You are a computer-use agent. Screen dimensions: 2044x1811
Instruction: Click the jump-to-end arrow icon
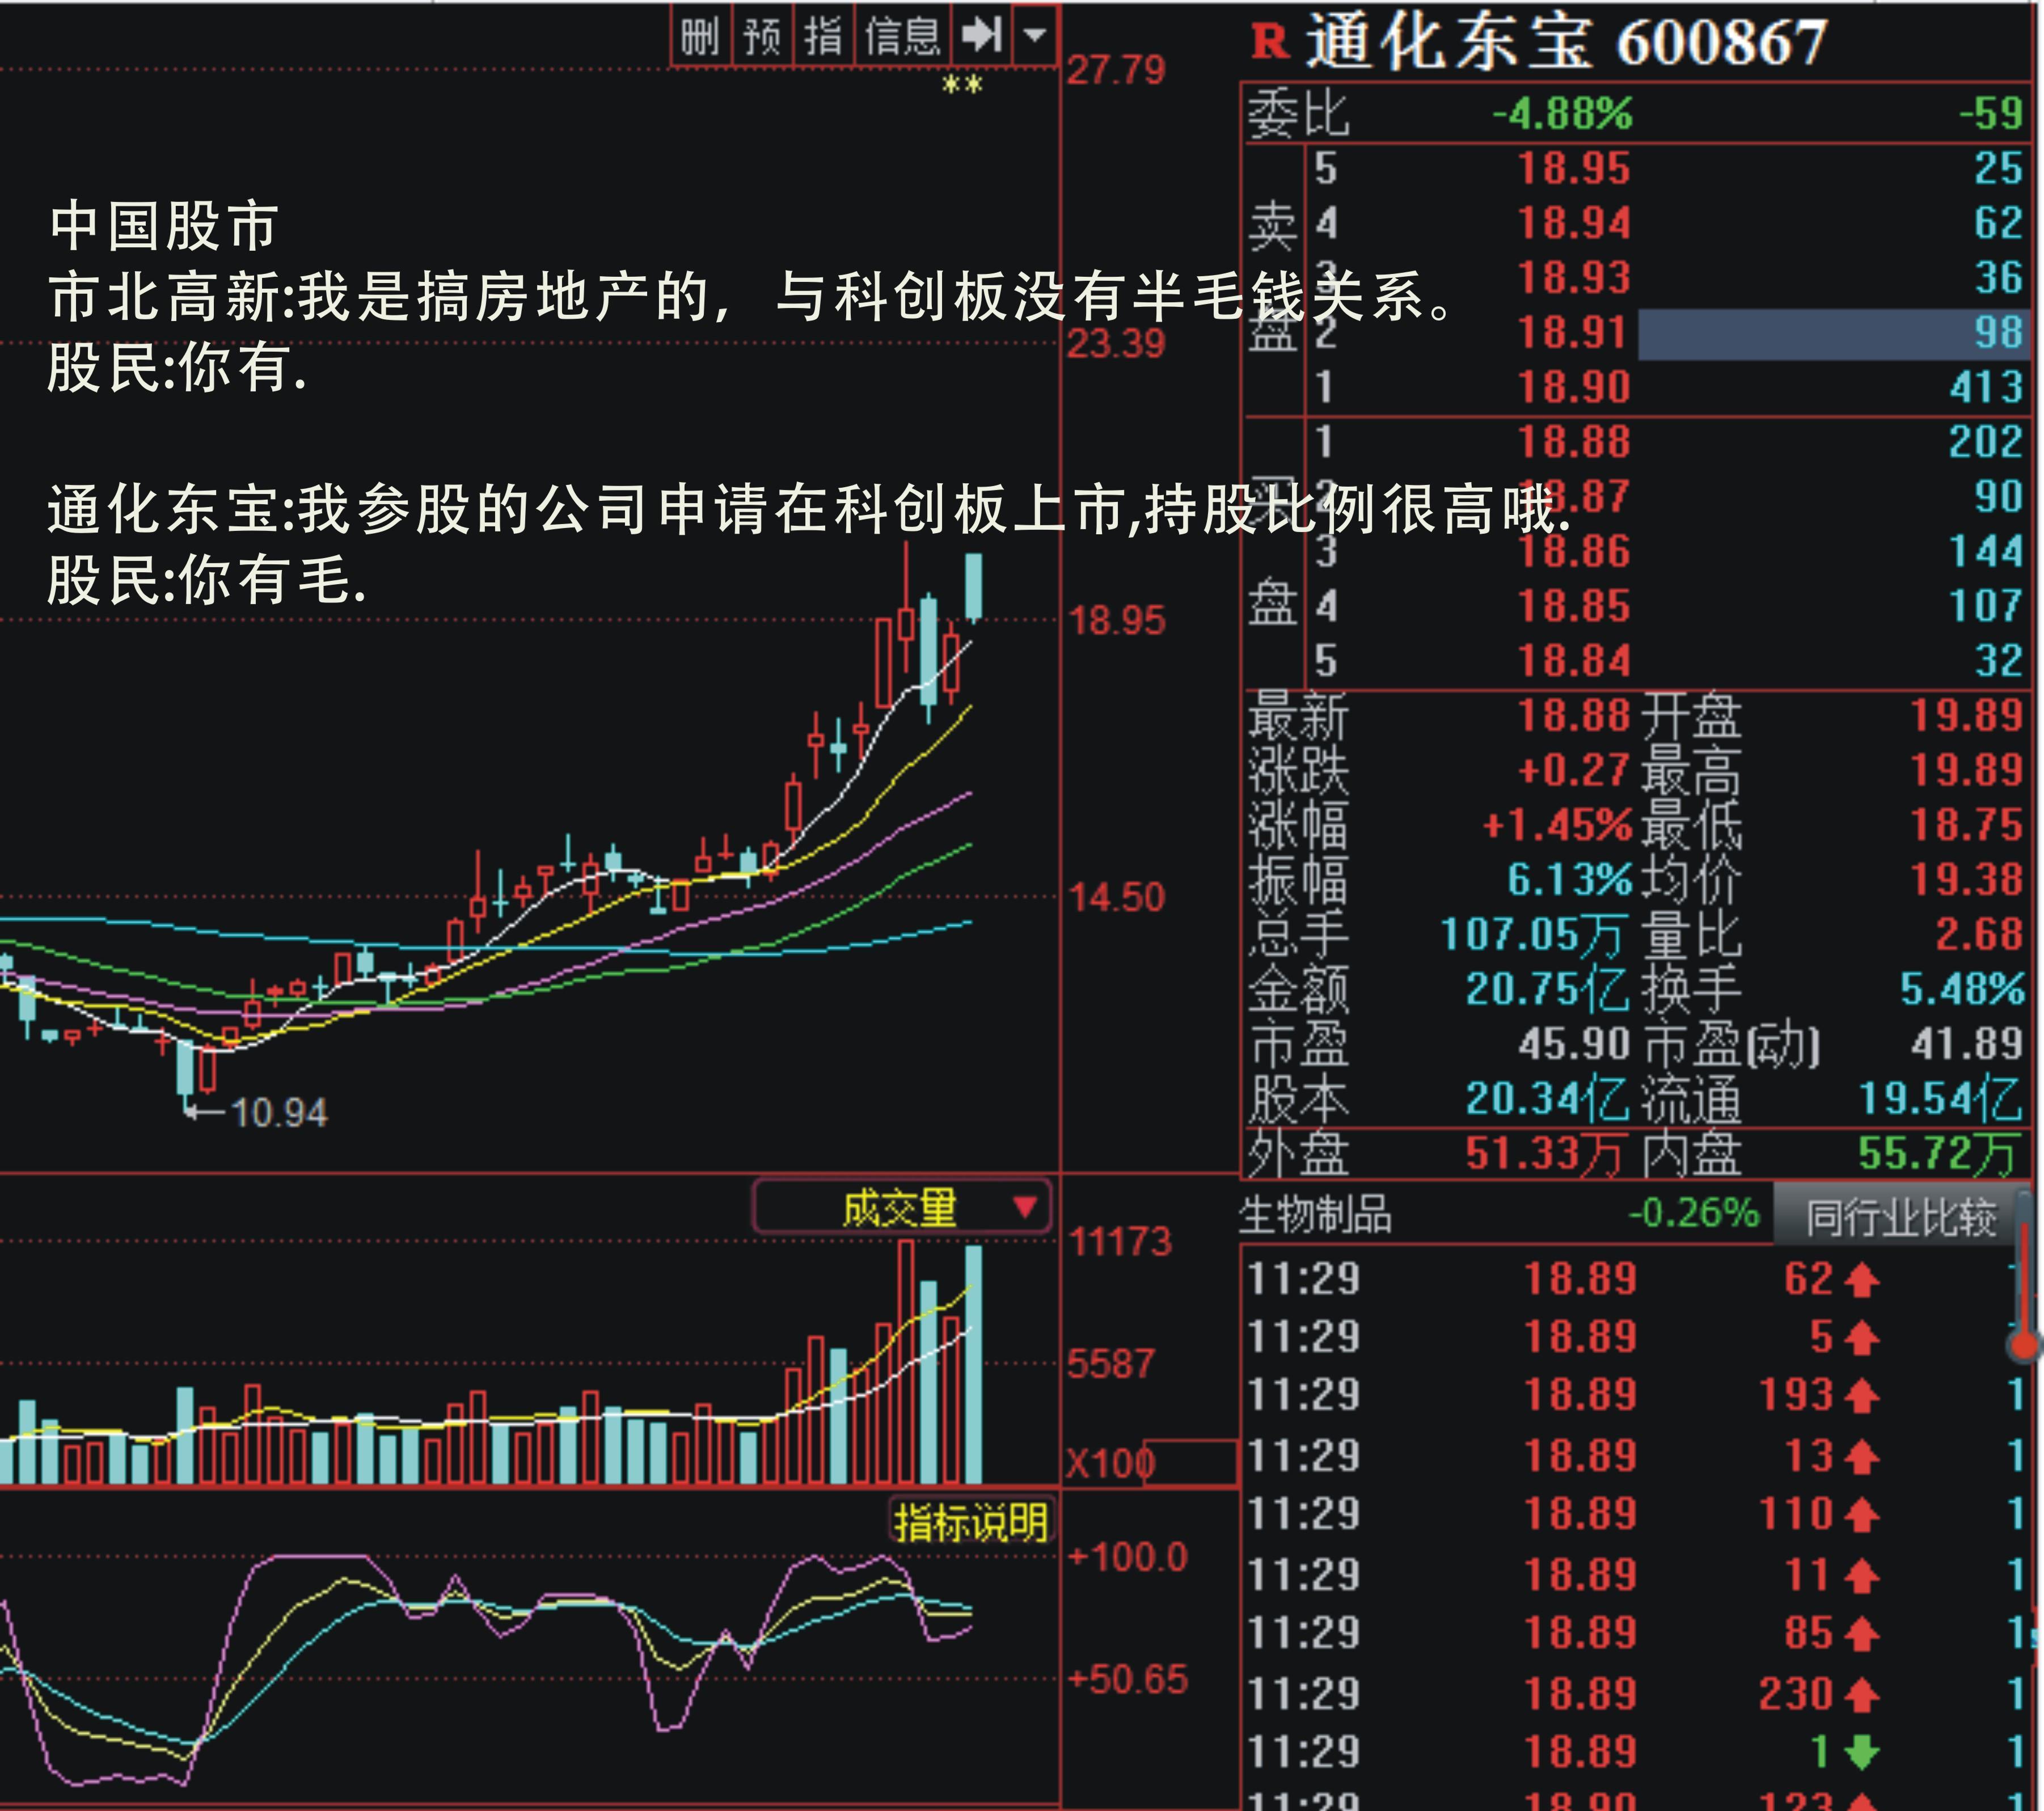coord(981,36)
